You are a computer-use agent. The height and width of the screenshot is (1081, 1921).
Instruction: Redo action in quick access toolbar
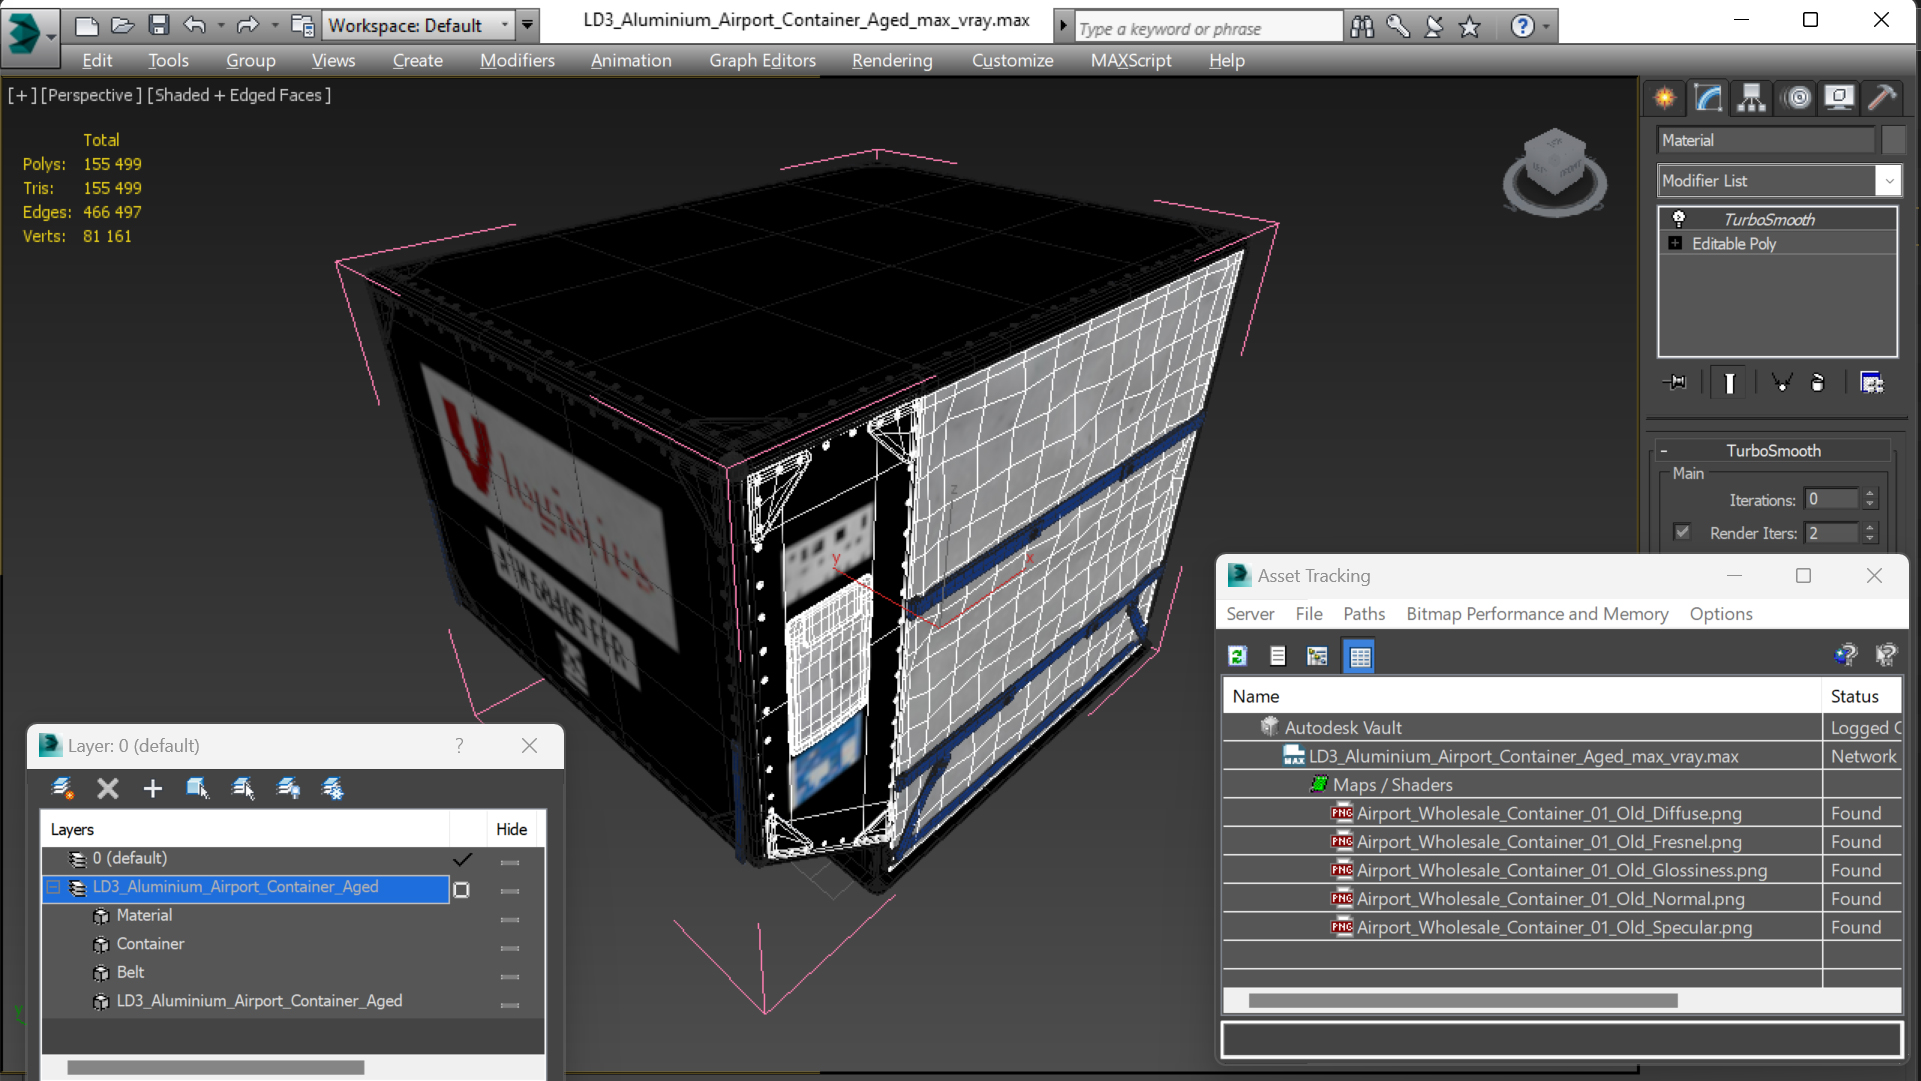click(x=246, y=25)
